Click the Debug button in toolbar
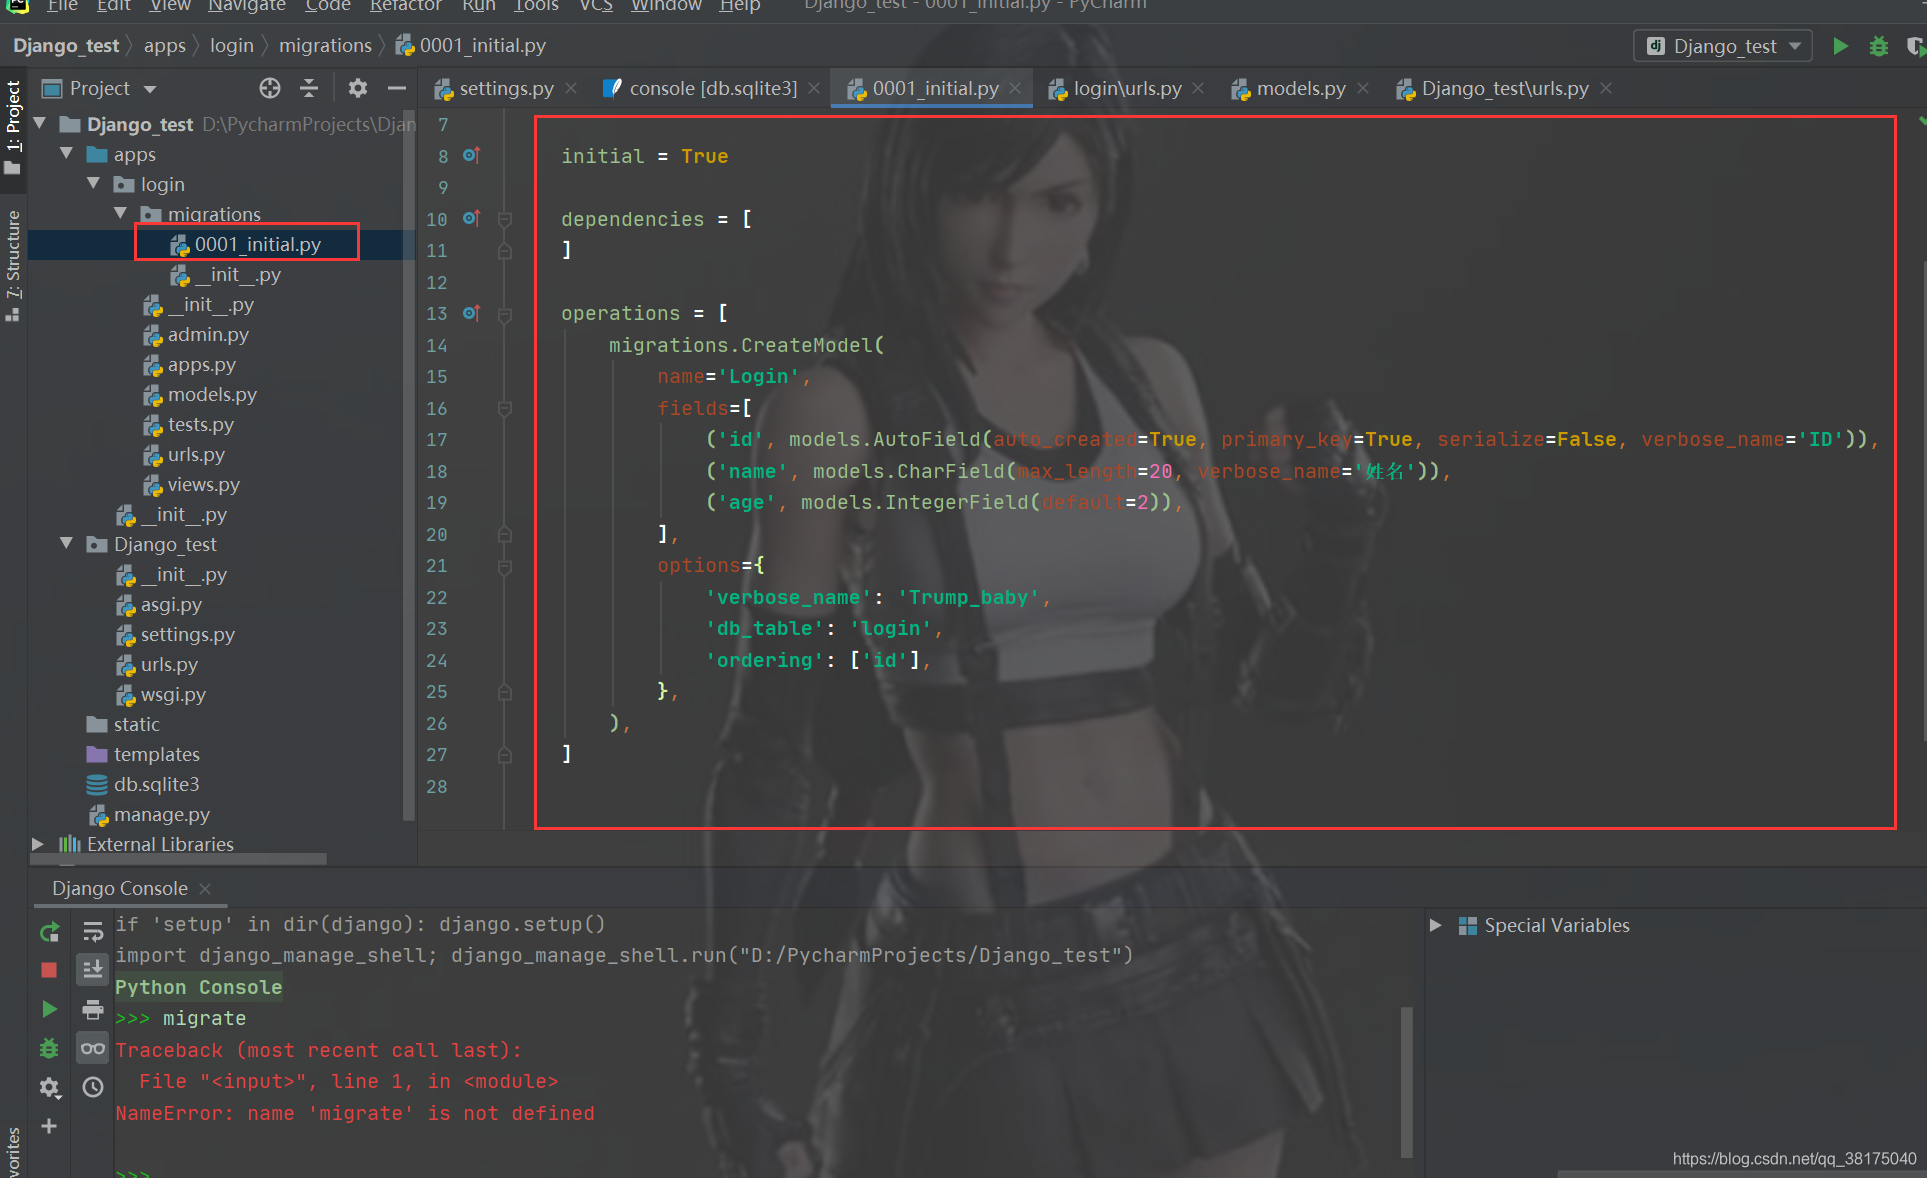1927x1178 pixels. point(1877,47)
